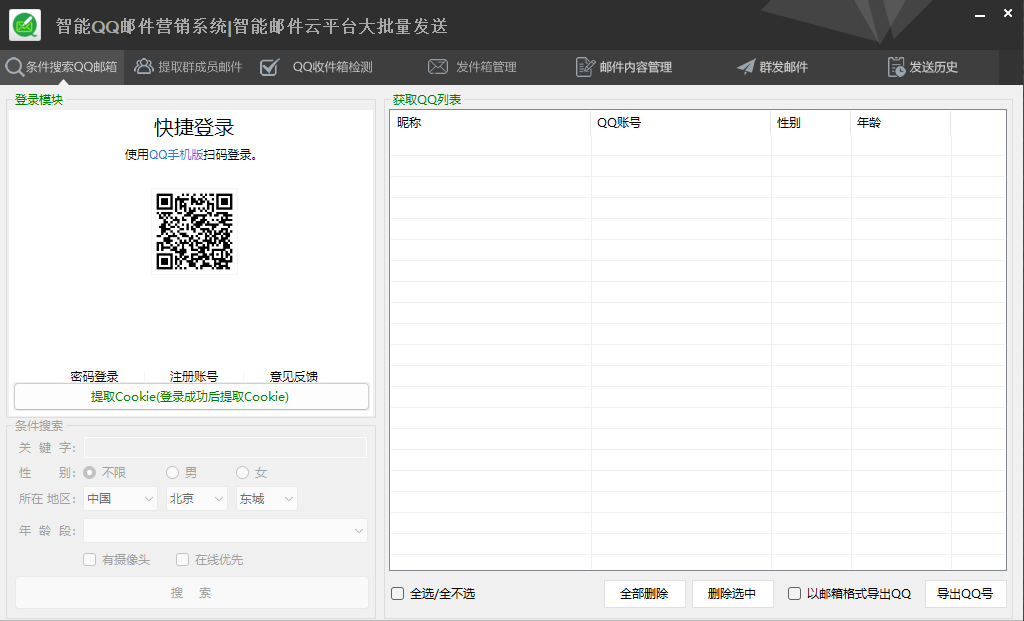Screen dimensions: 1024x621
Task: Click the envelope icon for 发件箱管理
Action: [x=438, y=67]
